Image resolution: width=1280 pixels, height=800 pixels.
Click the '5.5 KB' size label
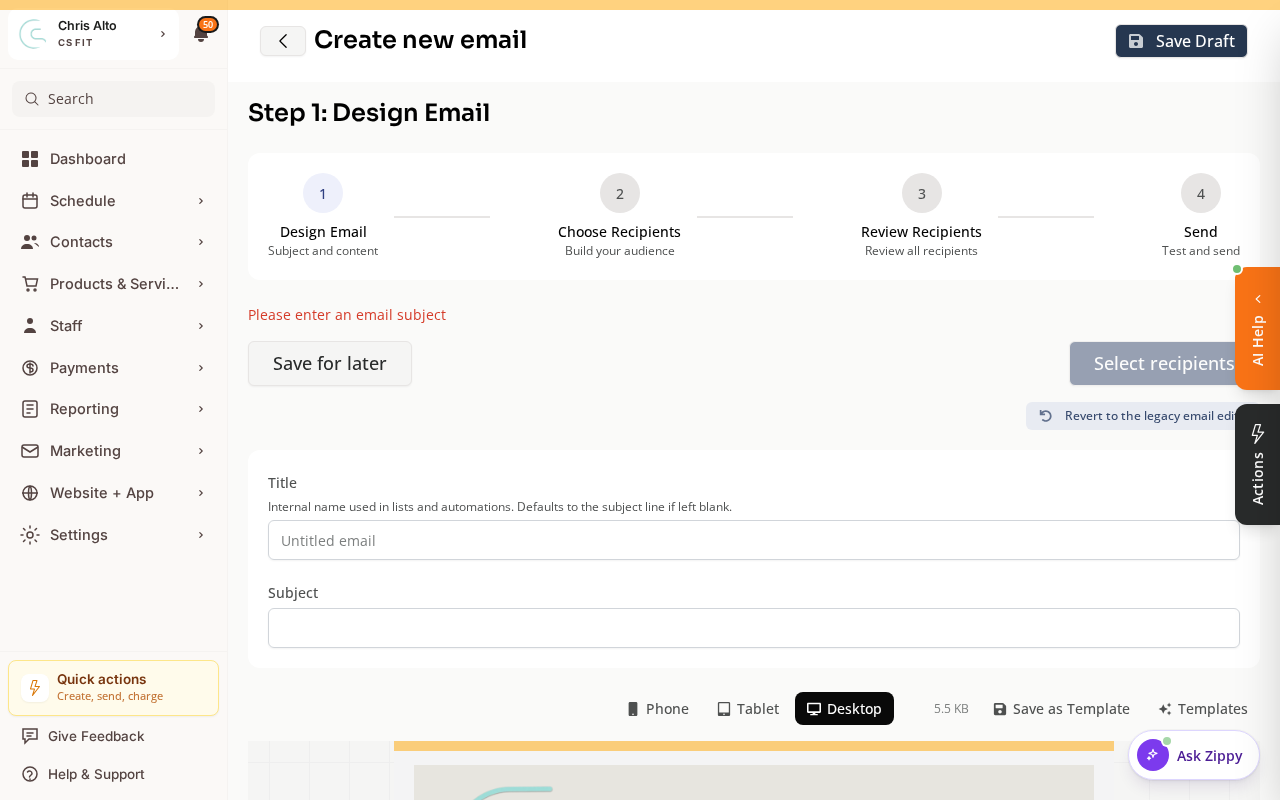point(951,709)
